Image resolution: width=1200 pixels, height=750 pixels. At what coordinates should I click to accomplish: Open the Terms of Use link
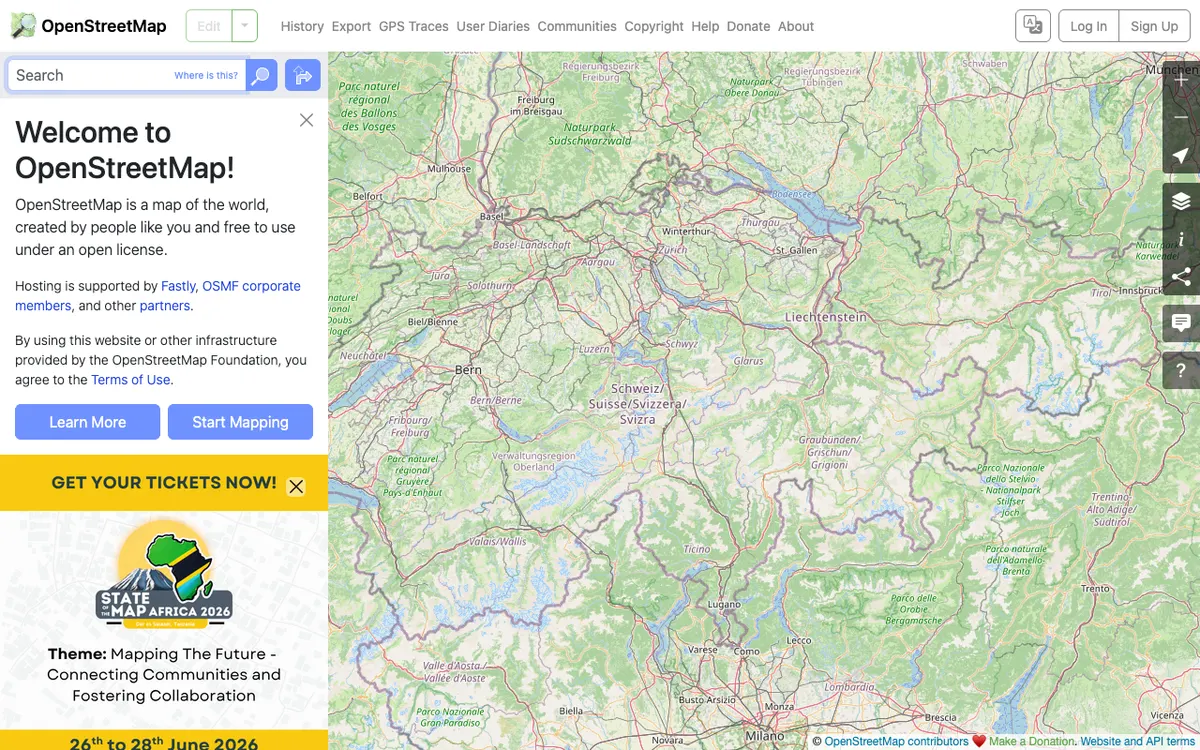tap(131, 380)
